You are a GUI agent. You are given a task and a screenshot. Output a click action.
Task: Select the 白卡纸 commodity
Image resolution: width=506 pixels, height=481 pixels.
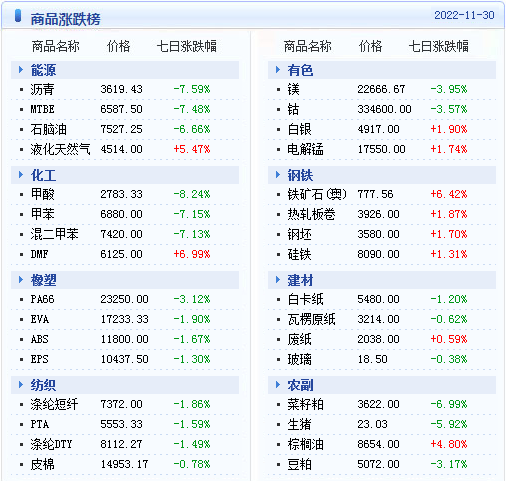tap(306, 299)
